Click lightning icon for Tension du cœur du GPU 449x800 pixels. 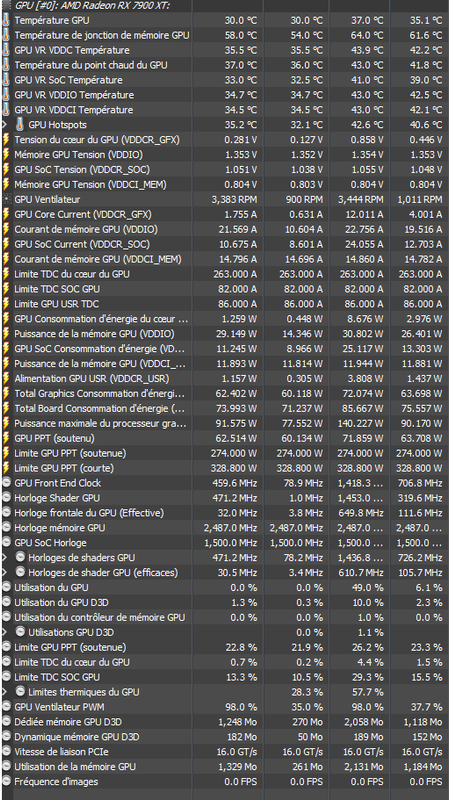pos(6,140)
